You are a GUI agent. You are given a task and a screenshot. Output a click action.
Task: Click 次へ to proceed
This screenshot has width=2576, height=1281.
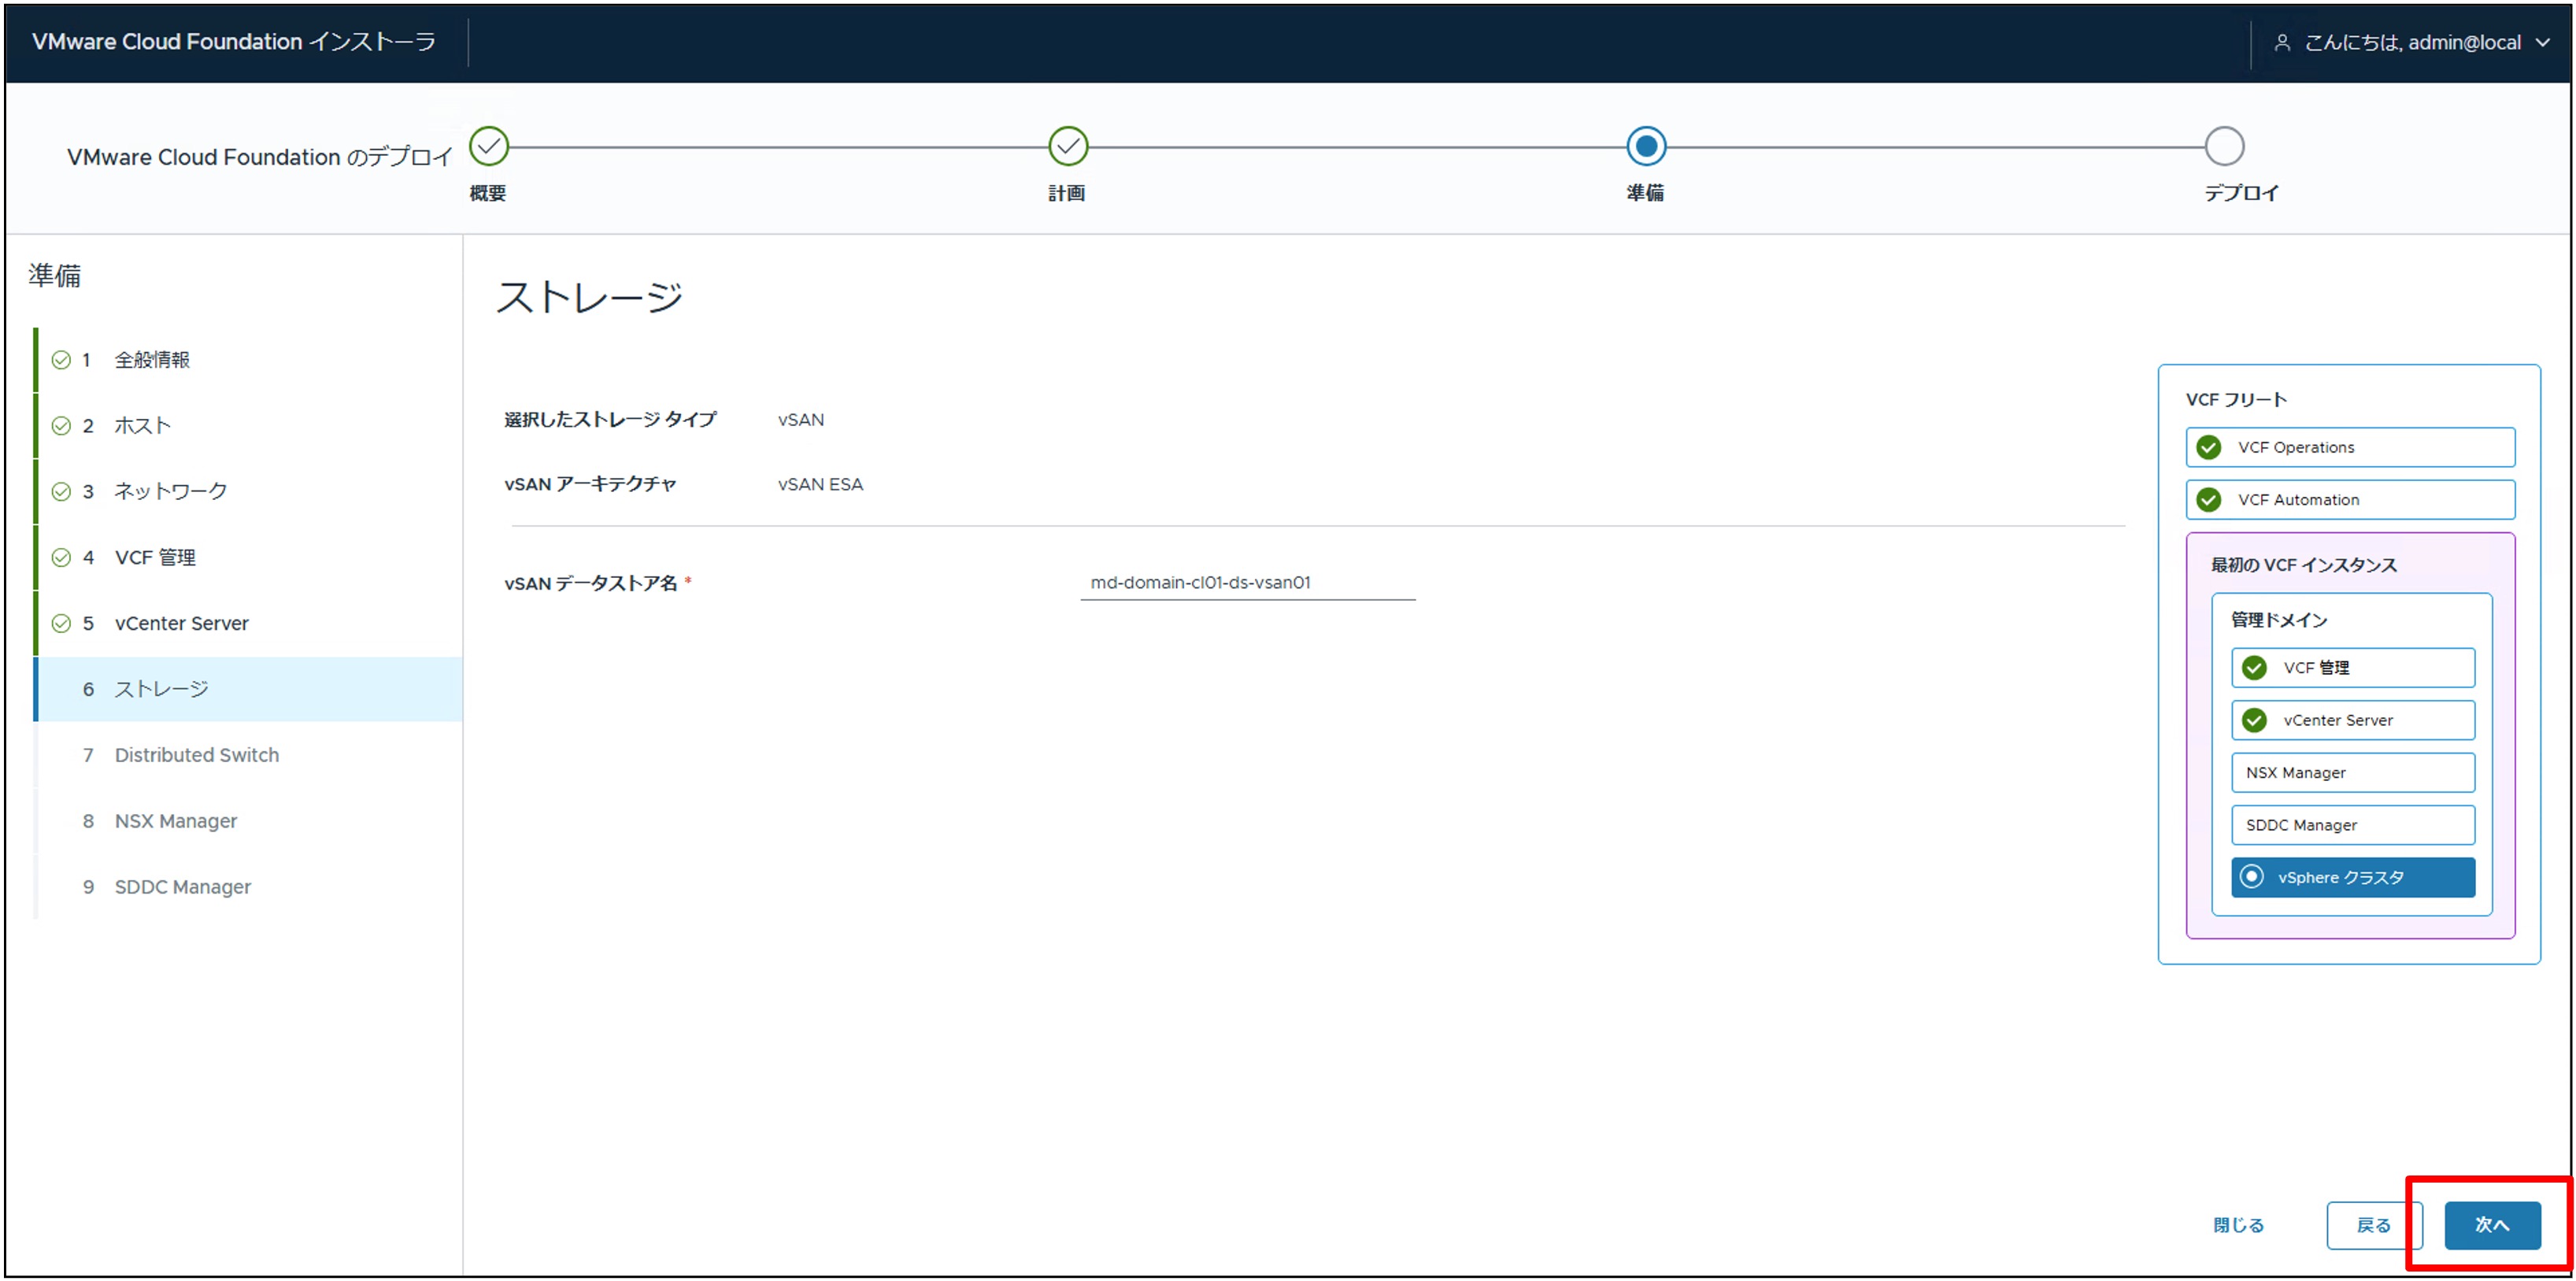(2492, 1226)
